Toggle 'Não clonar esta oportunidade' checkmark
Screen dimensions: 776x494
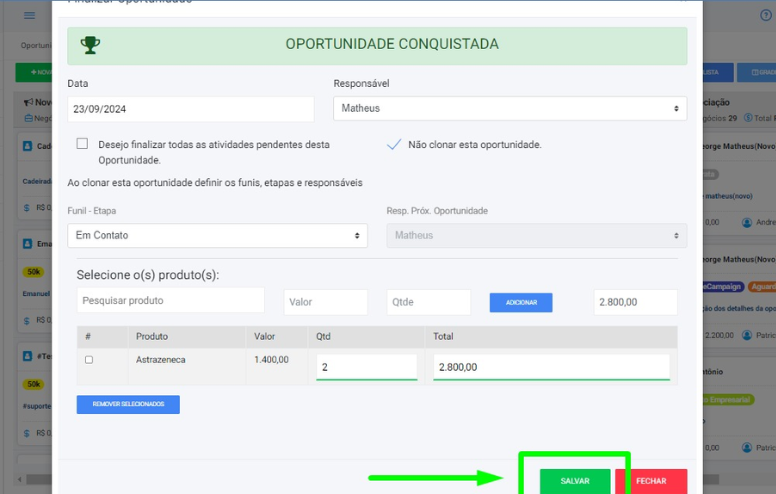click(x=394, y=144)
